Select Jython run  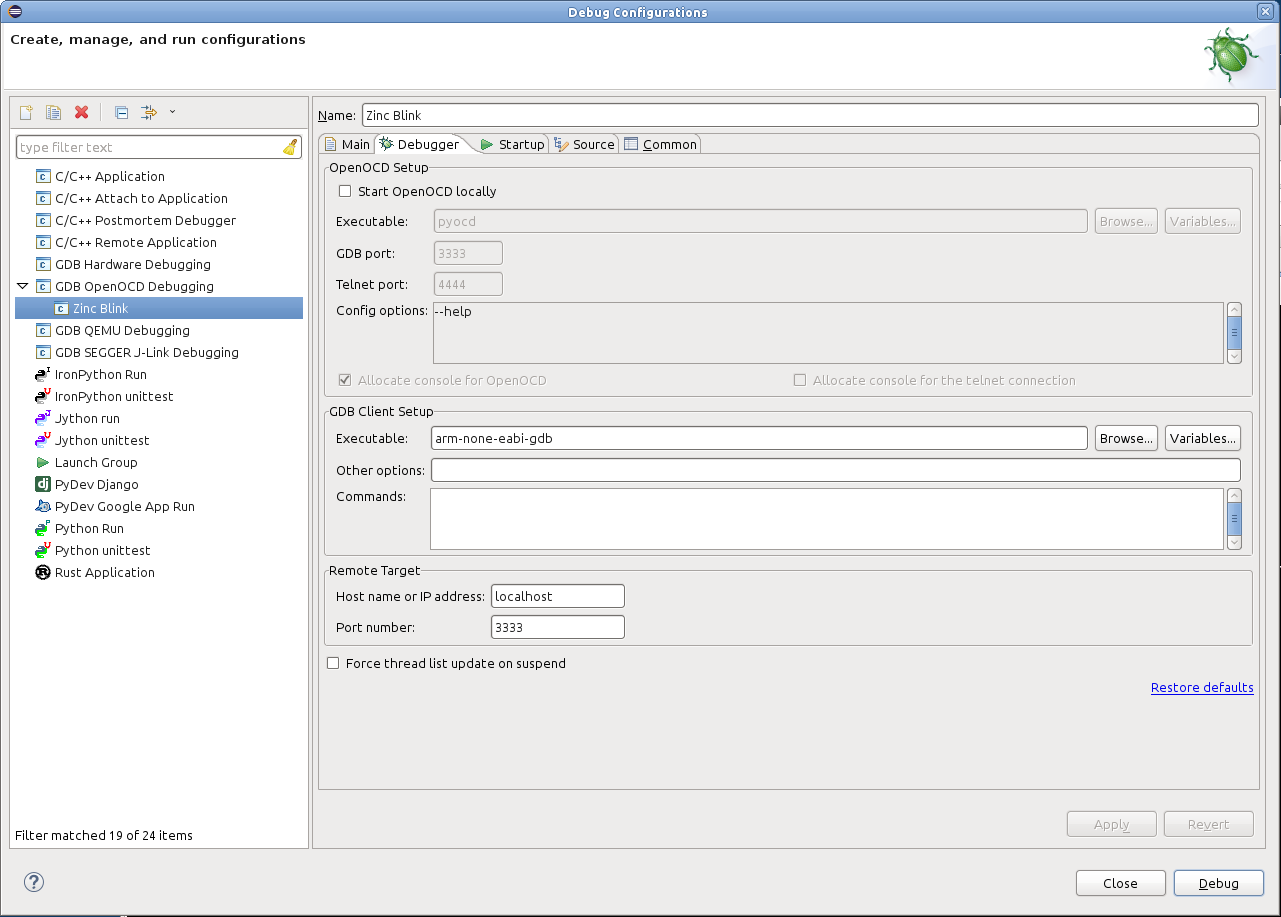[x=87, y=418]
